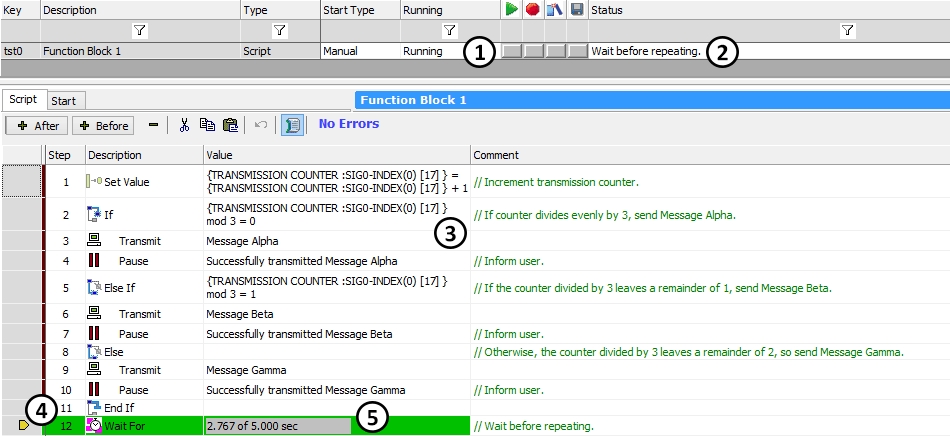950x436 pixels.
Task: Switch to the Start tab
Action: click(64, 100)
